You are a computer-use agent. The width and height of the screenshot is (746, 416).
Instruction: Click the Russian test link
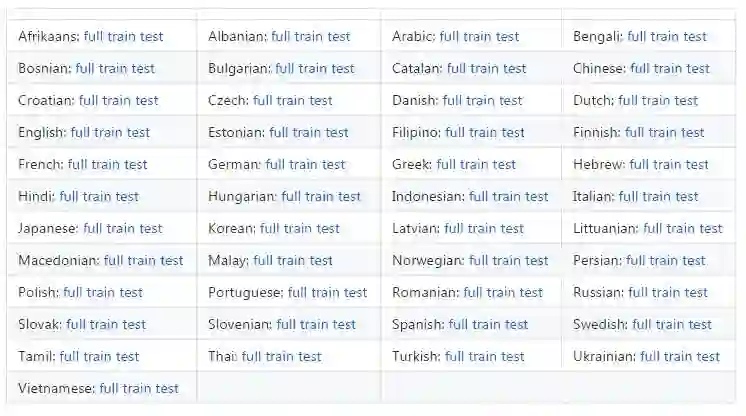pyautogui.click(x=695, y=293)
